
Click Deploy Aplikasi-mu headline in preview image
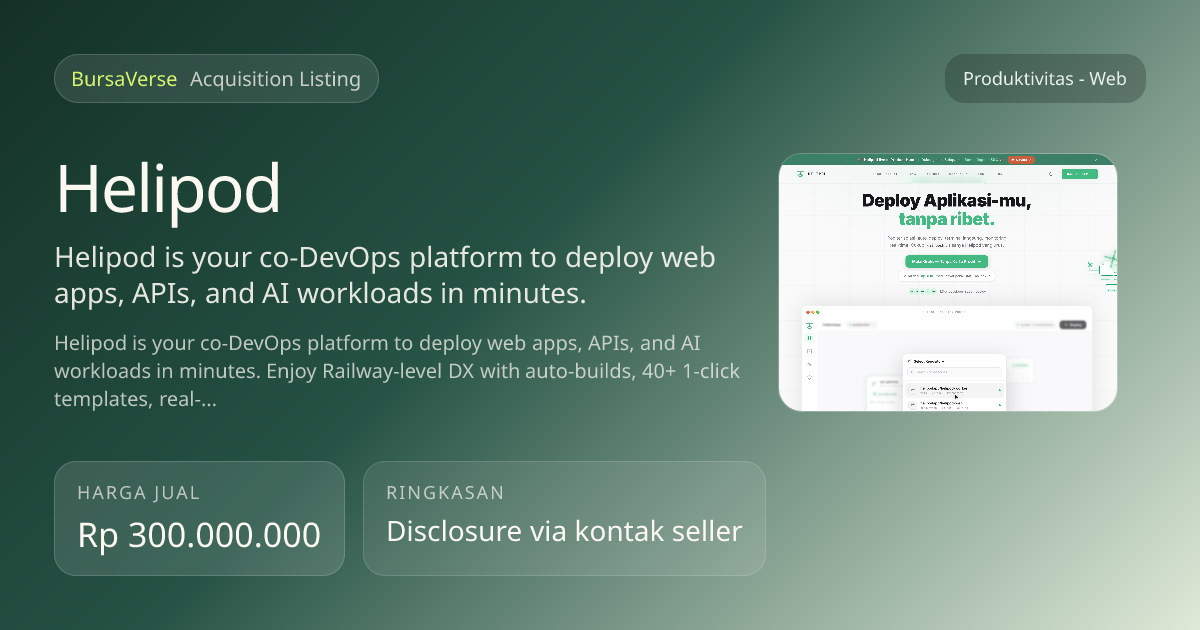[x=946, y=201]
